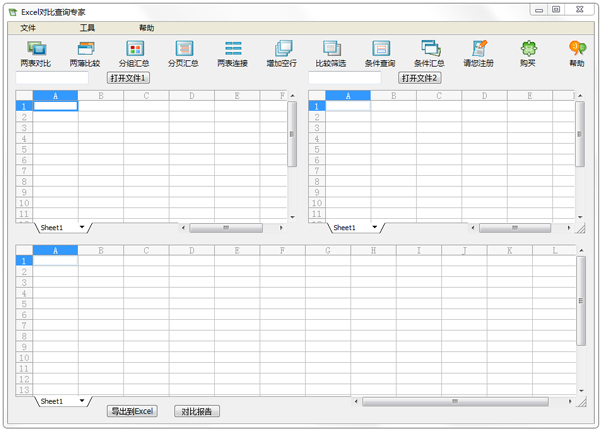
Task: Launch the 分组汇总 function
Action: tap(134, 54)
